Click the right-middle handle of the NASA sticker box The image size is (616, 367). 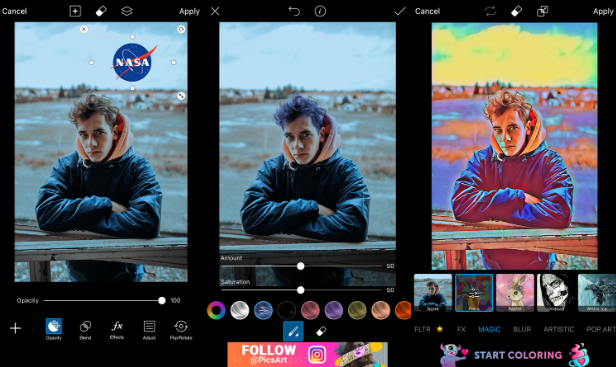click(x=174, y=62)
